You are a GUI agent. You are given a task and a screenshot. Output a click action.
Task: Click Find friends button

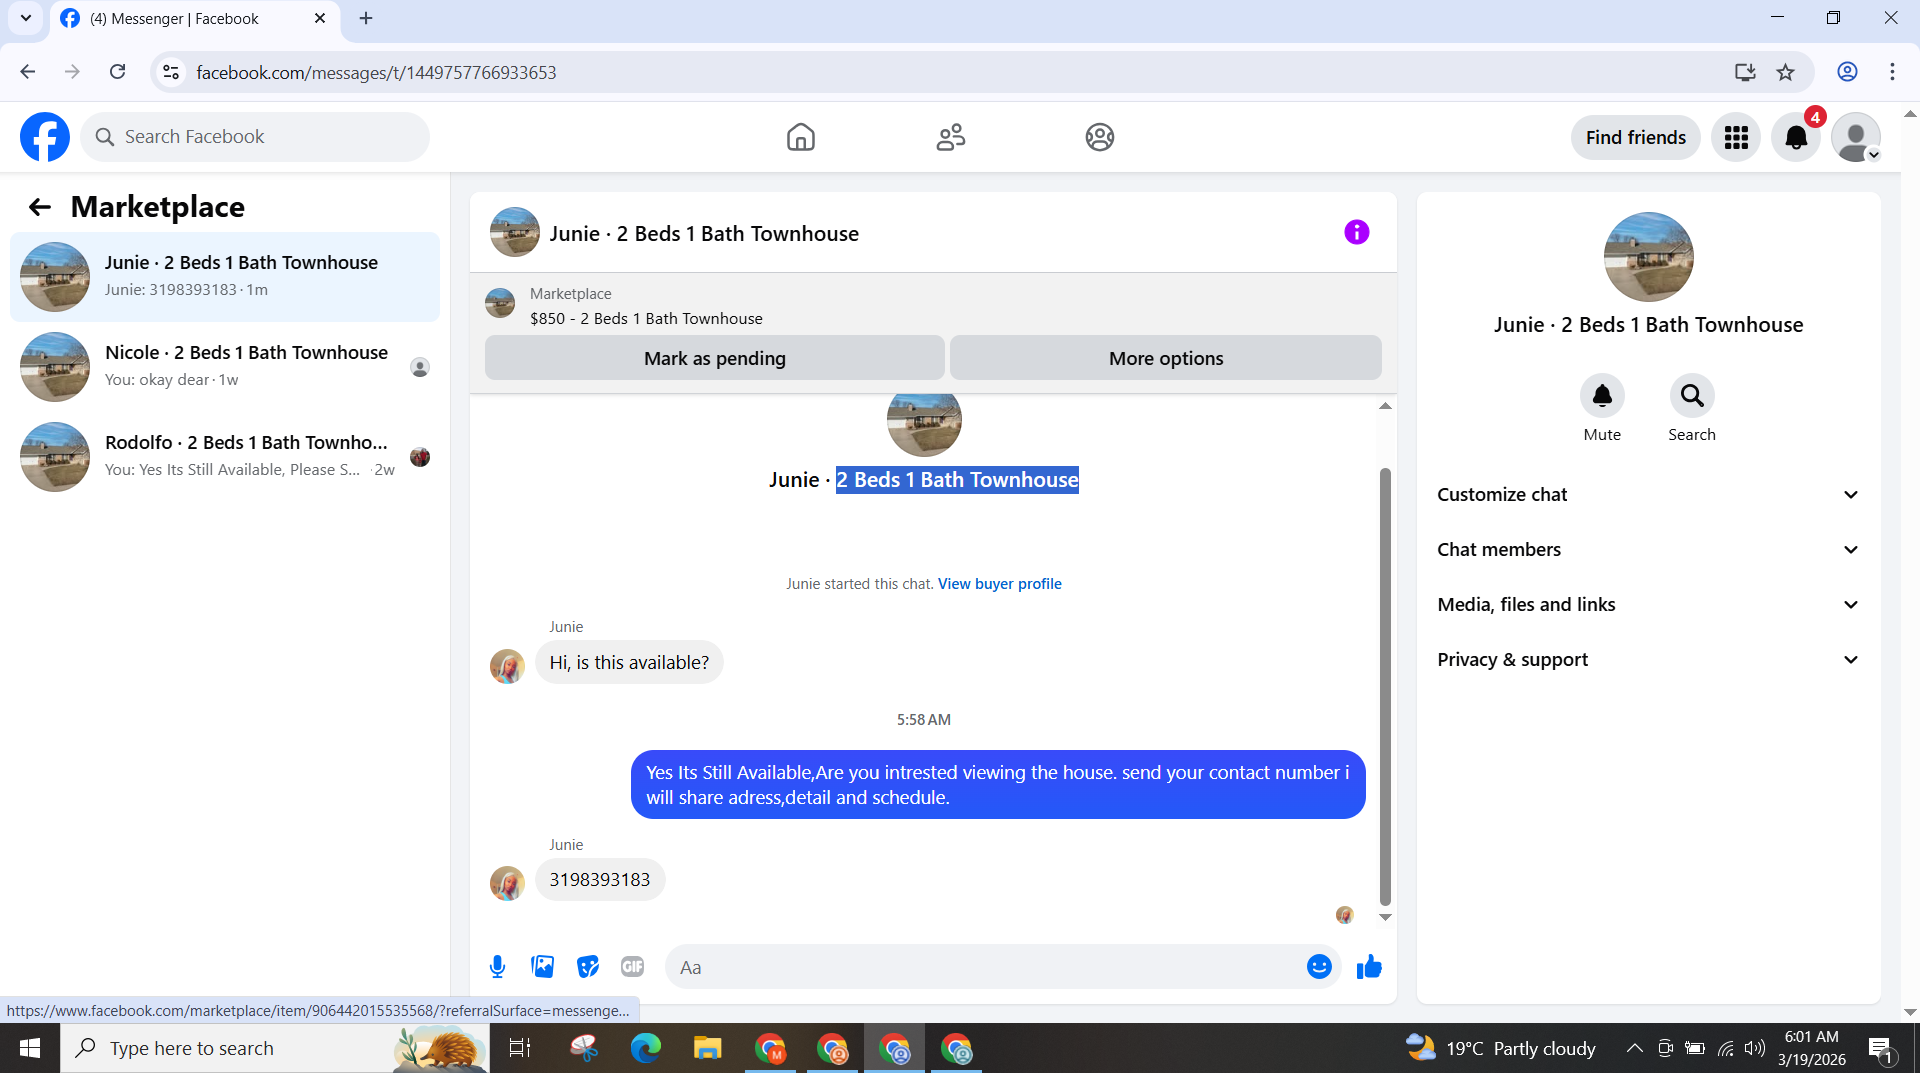tap(1635, 137)
